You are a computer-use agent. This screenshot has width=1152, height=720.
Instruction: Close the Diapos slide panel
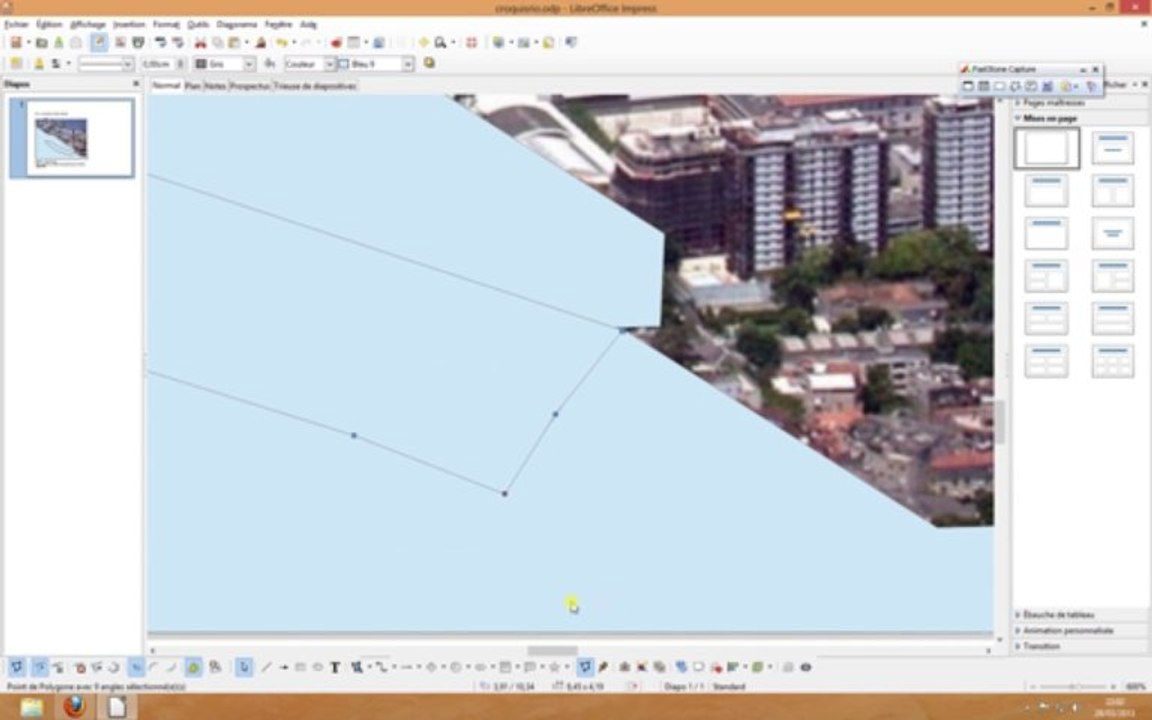(136, 84)
